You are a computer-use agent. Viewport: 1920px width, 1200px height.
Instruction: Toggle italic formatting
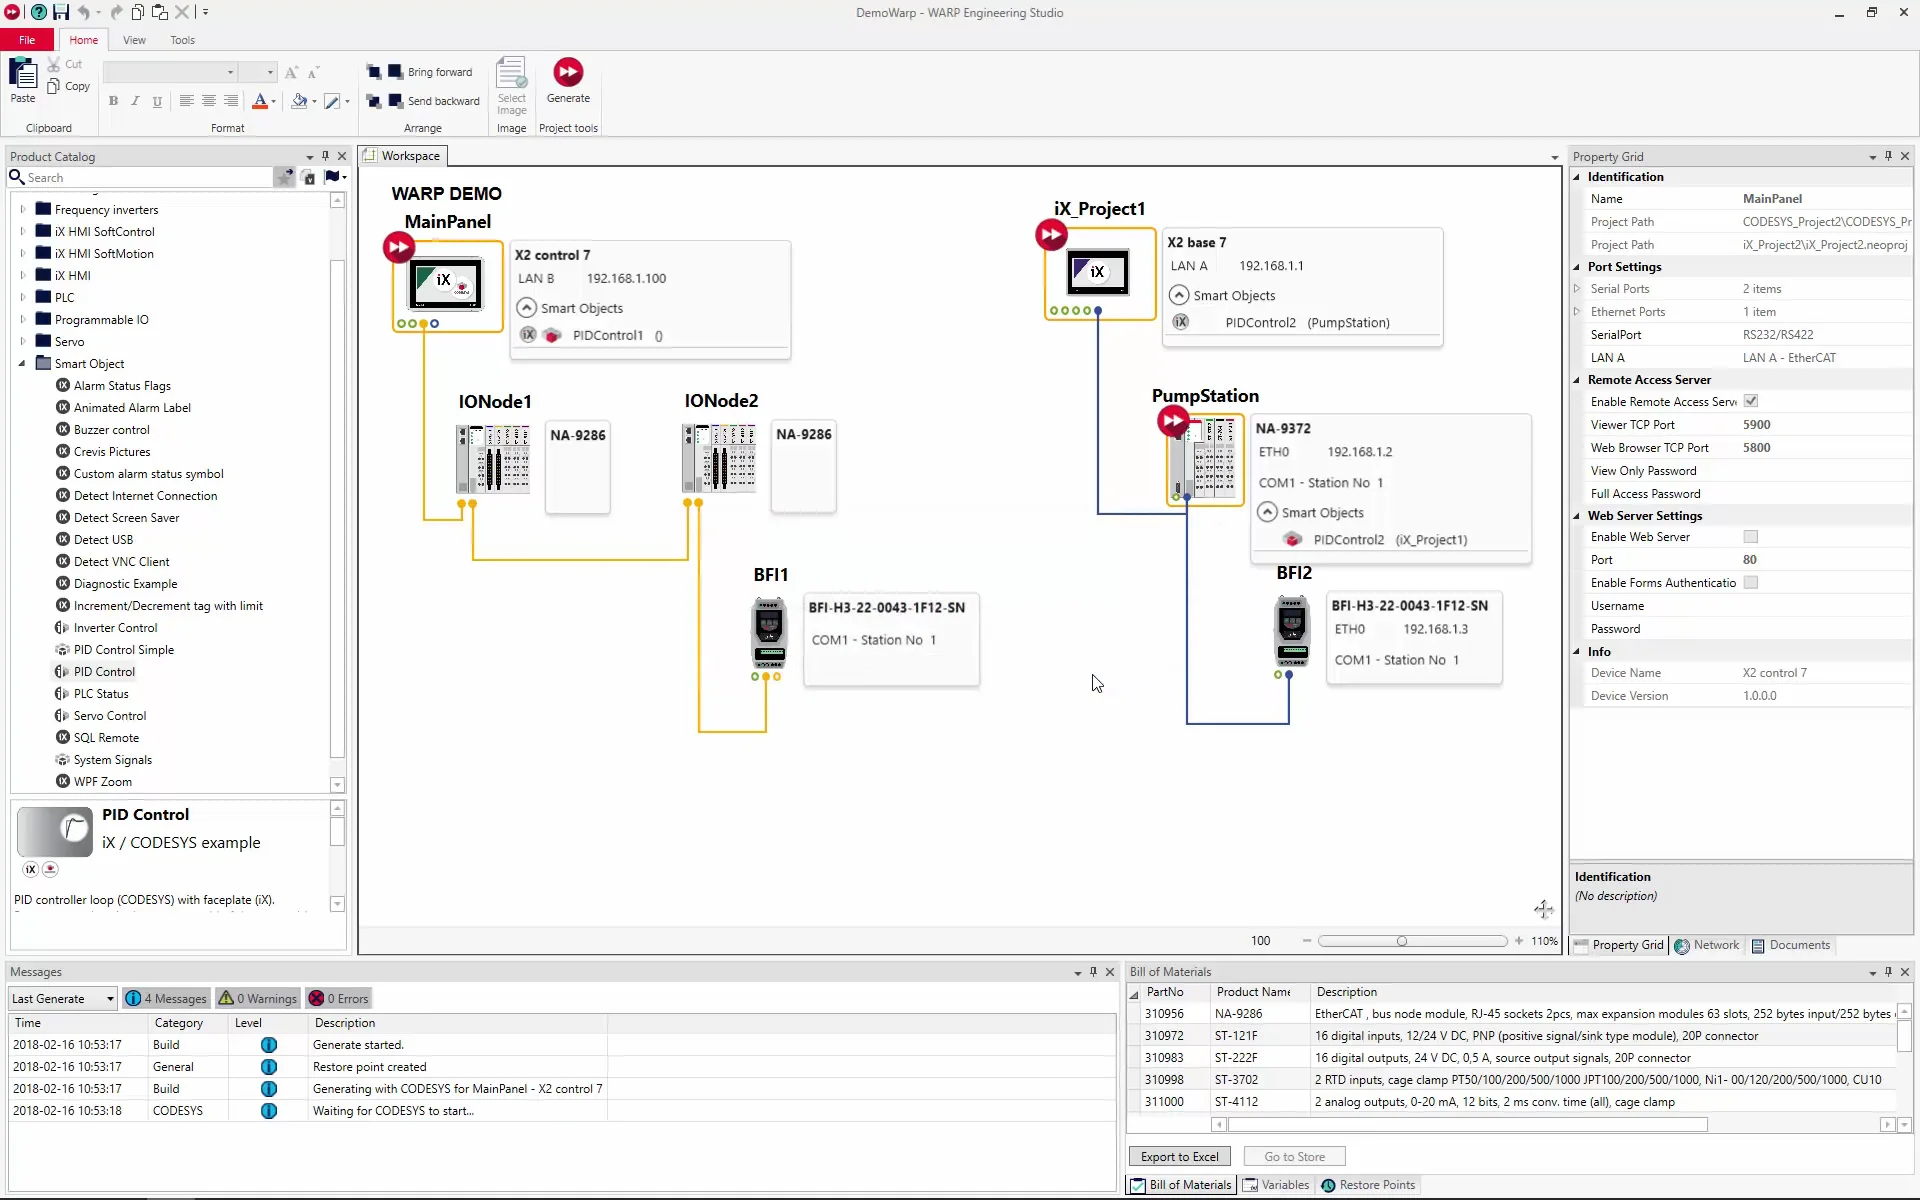135,101
